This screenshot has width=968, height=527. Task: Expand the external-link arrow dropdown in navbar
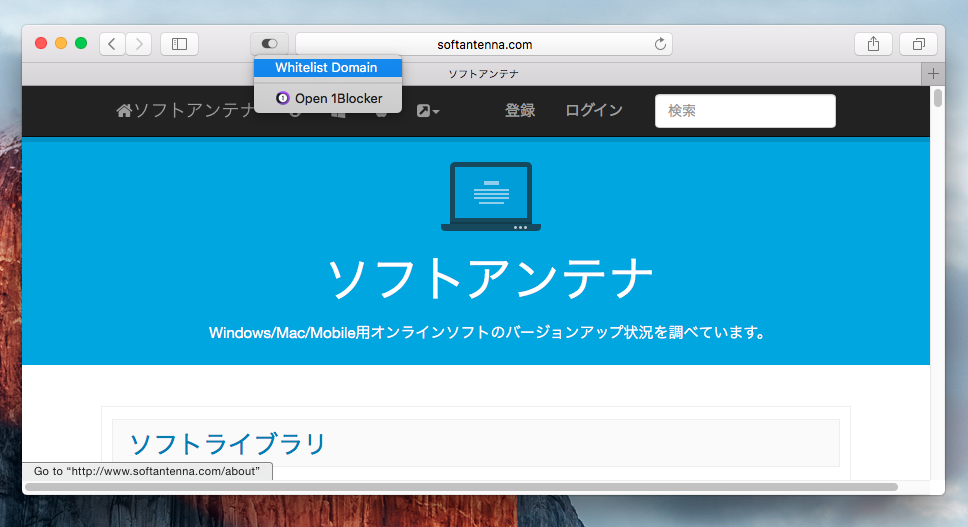428,111
